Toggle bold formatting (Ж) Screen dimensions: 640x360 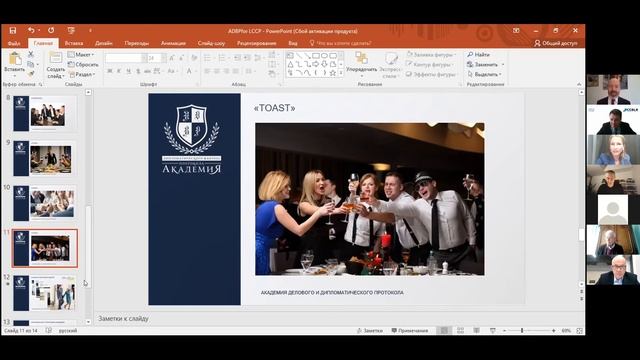click(x=110, y=71)
